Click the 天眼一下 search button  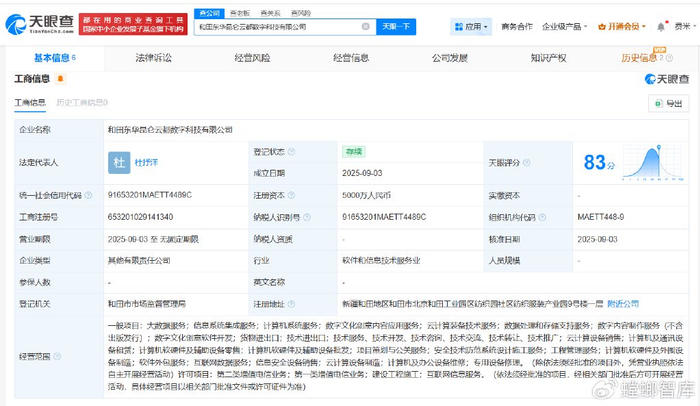(x=396, y=27)
